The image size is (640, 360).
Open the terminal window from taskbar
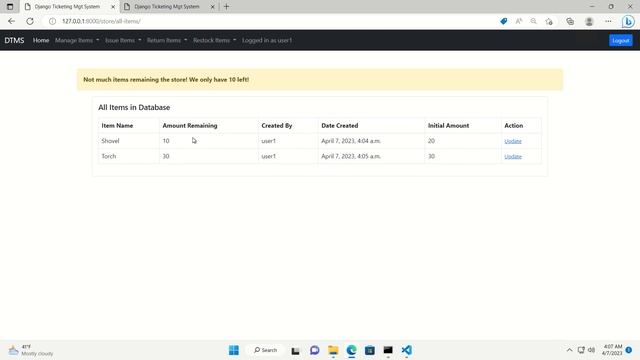(x=388, y=350)
